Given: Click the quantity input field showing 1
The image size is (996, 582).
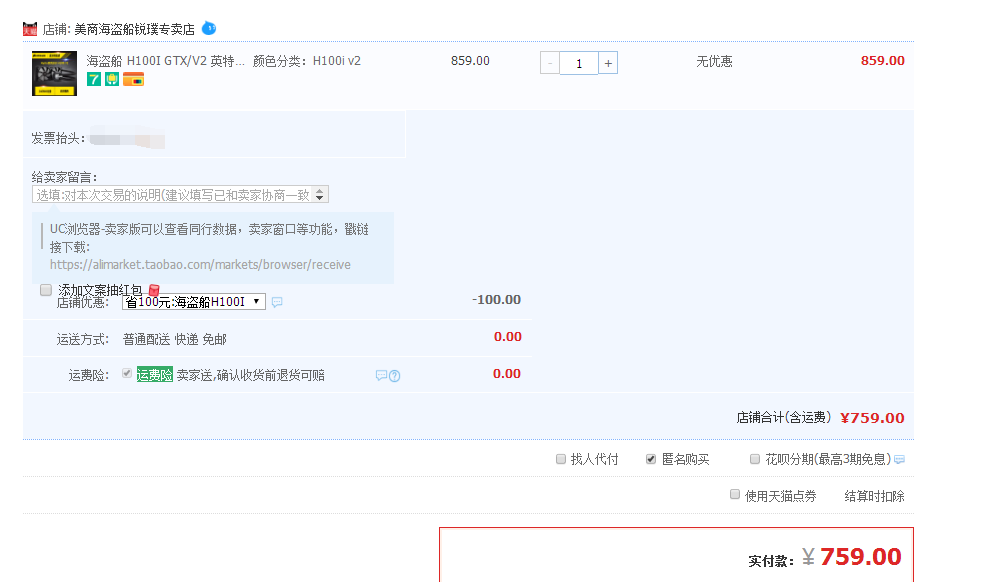Looking at the screenshot, I should pos(579,63).
